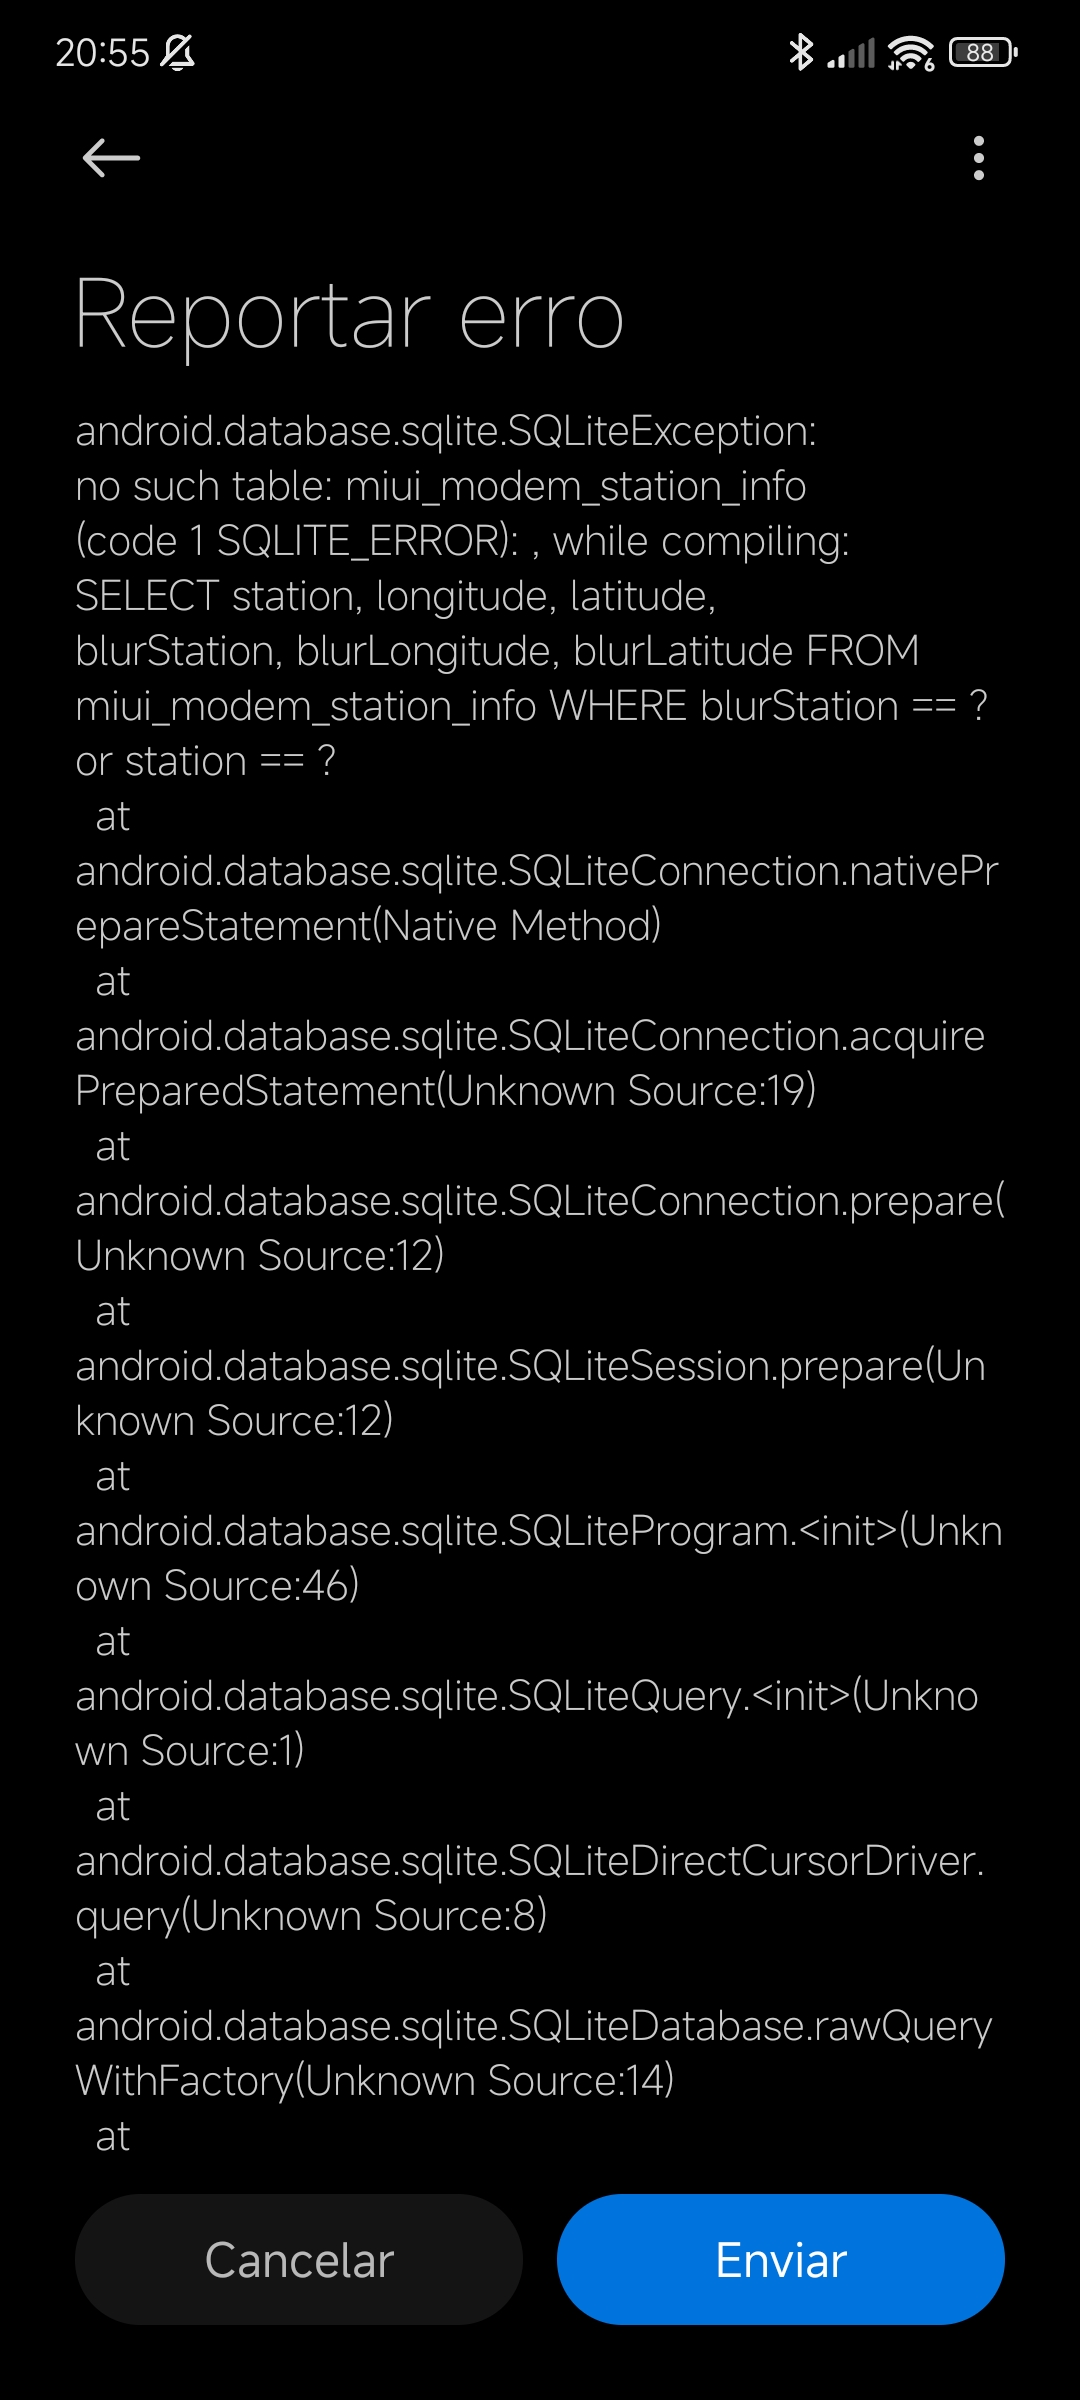
Task: Send the error report with Enviar
Action: pos(781,2259)
